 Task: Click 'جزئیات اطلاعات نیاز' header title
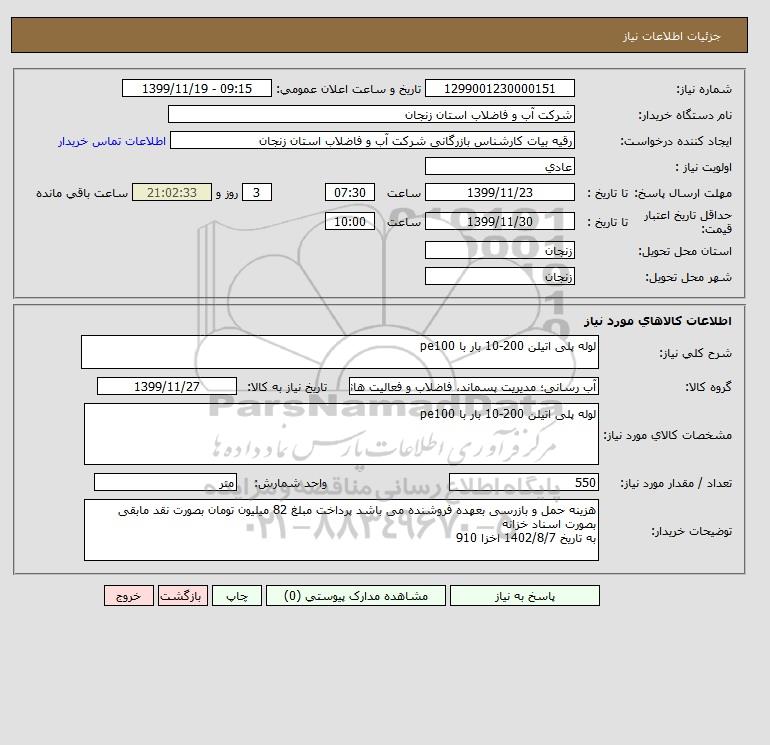(671, 36)
